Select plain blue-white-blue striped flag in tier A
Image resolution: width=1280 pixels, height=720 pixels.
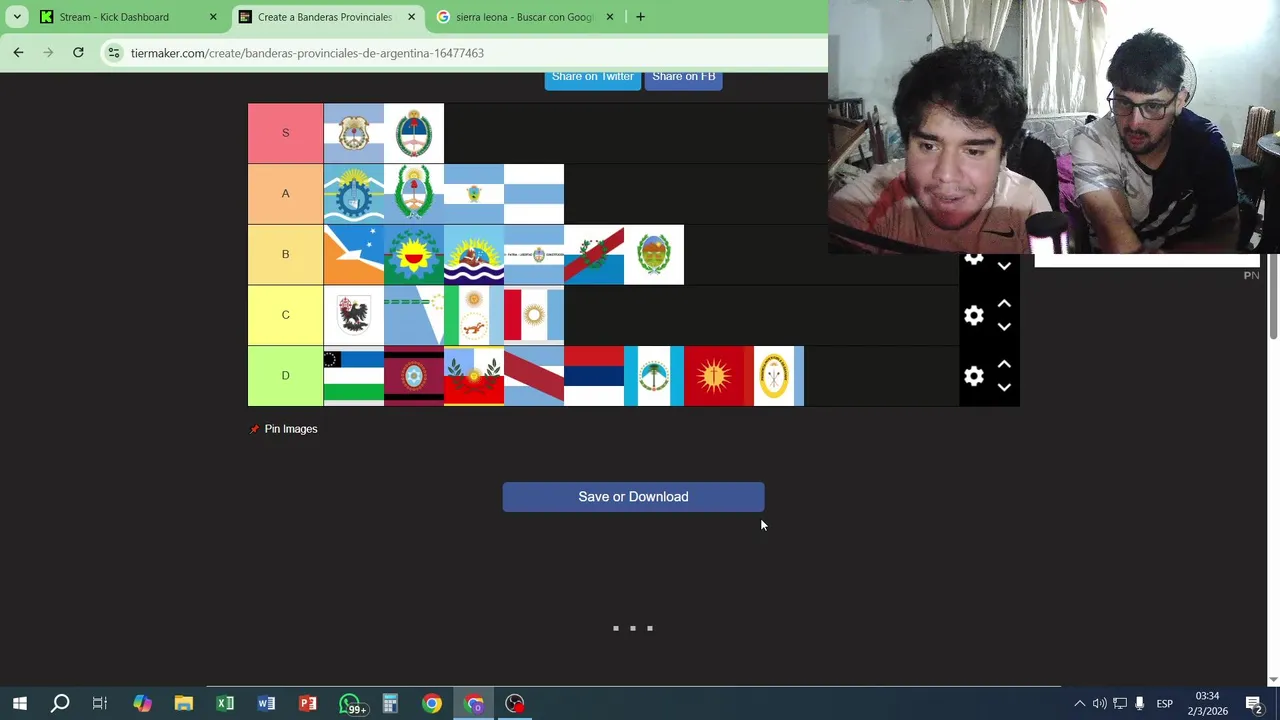pos(534,194)
